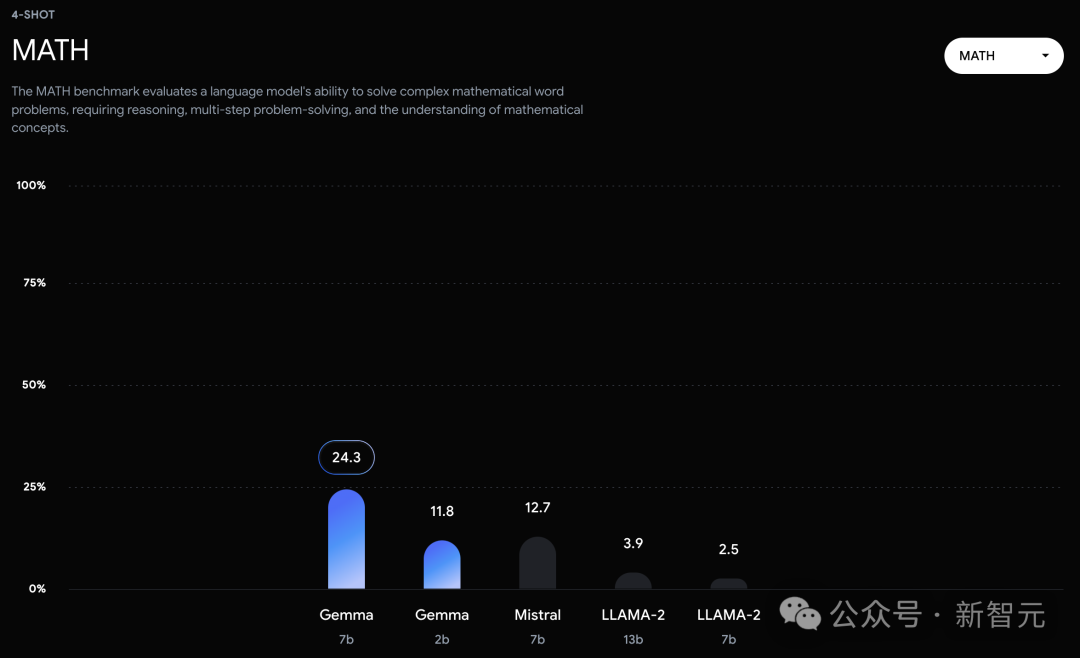This screenshot has height=658, width=1080.
Task: Click the large MATH chart heading
Action: (x=50, y=50)
